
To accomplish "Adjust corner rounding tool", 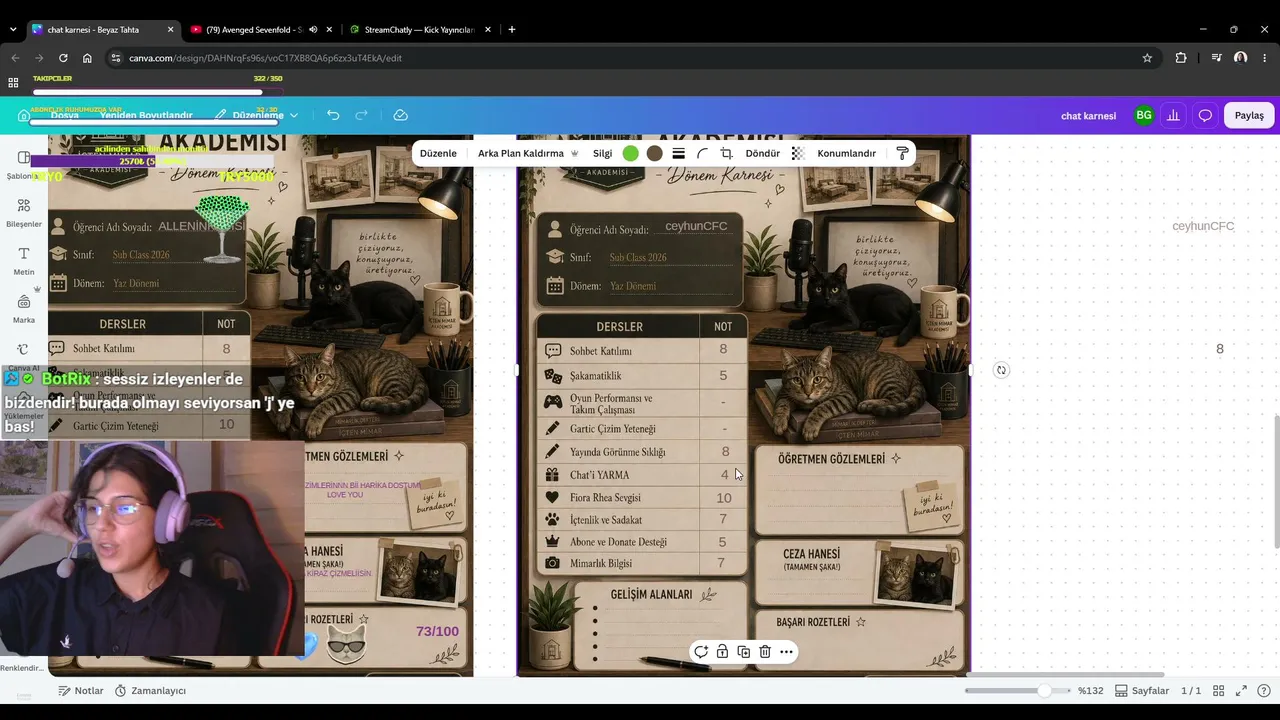I will [x=702, y=153].
